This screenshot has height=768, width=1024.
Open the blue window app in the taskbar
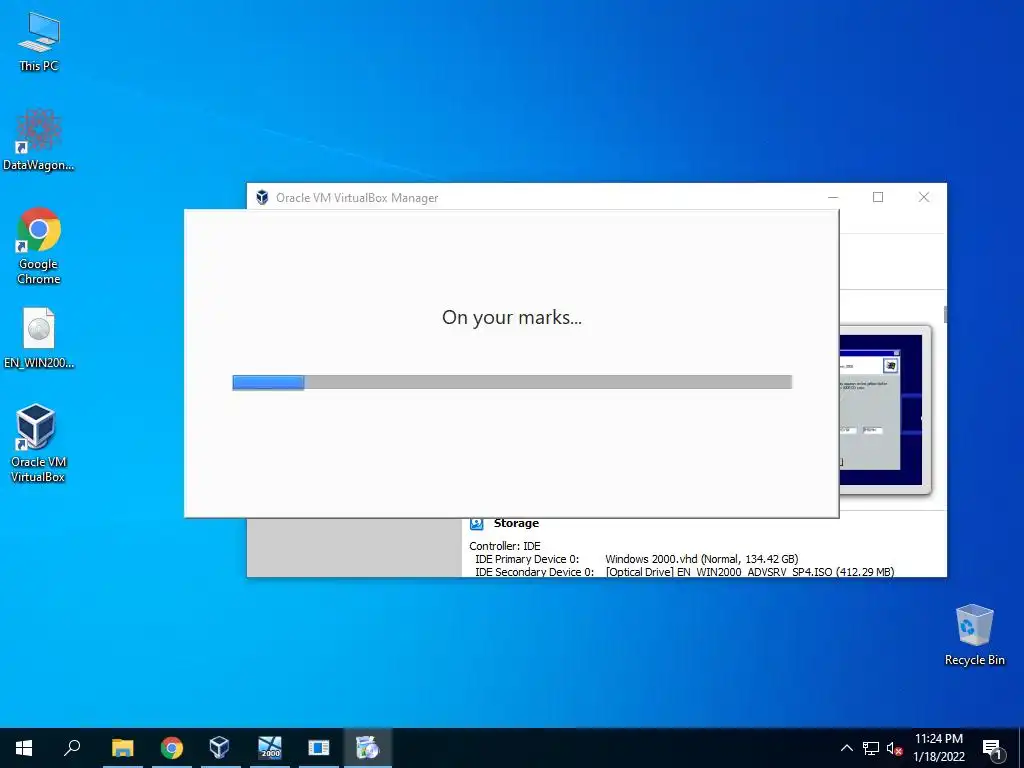(x=318, y=748)
